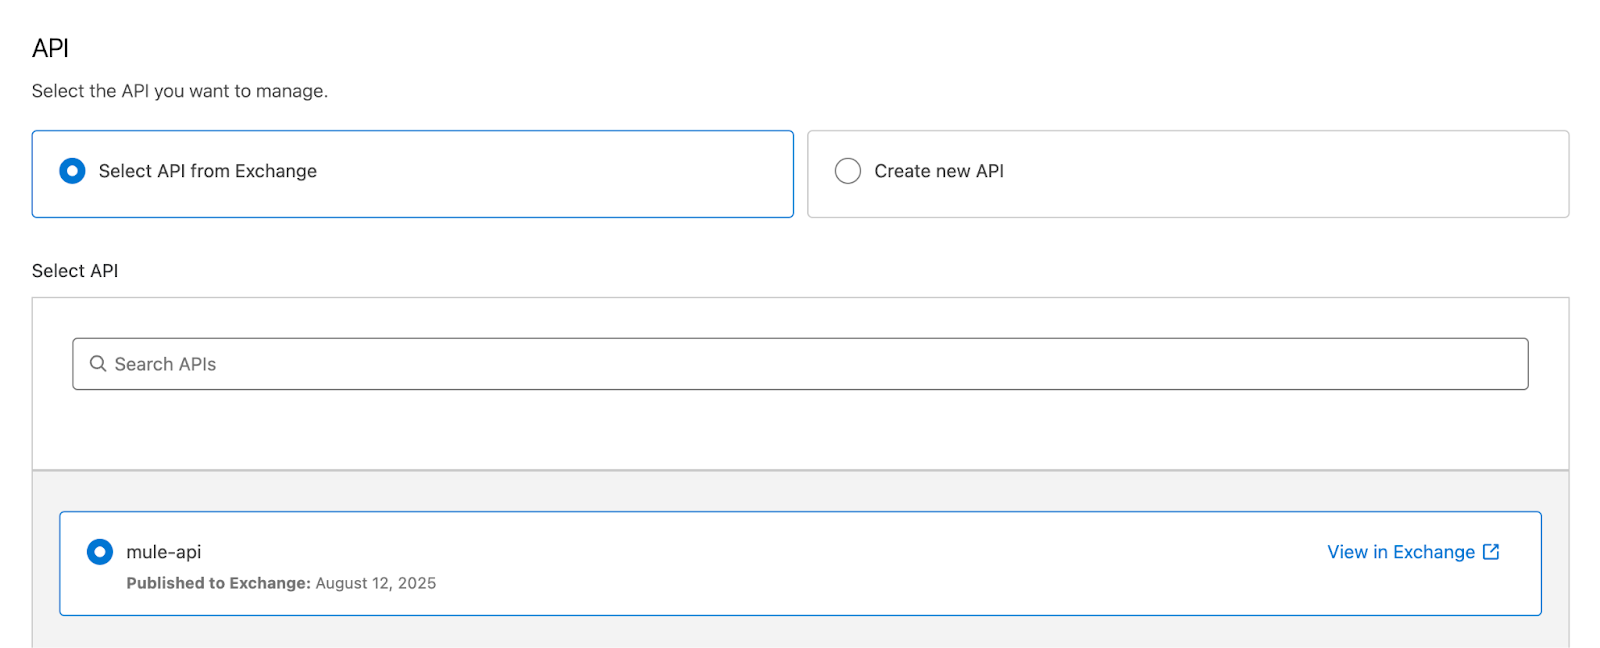Click the mule-api name label
Viewport: 1600px width, 648px height.
click(164, 551)
